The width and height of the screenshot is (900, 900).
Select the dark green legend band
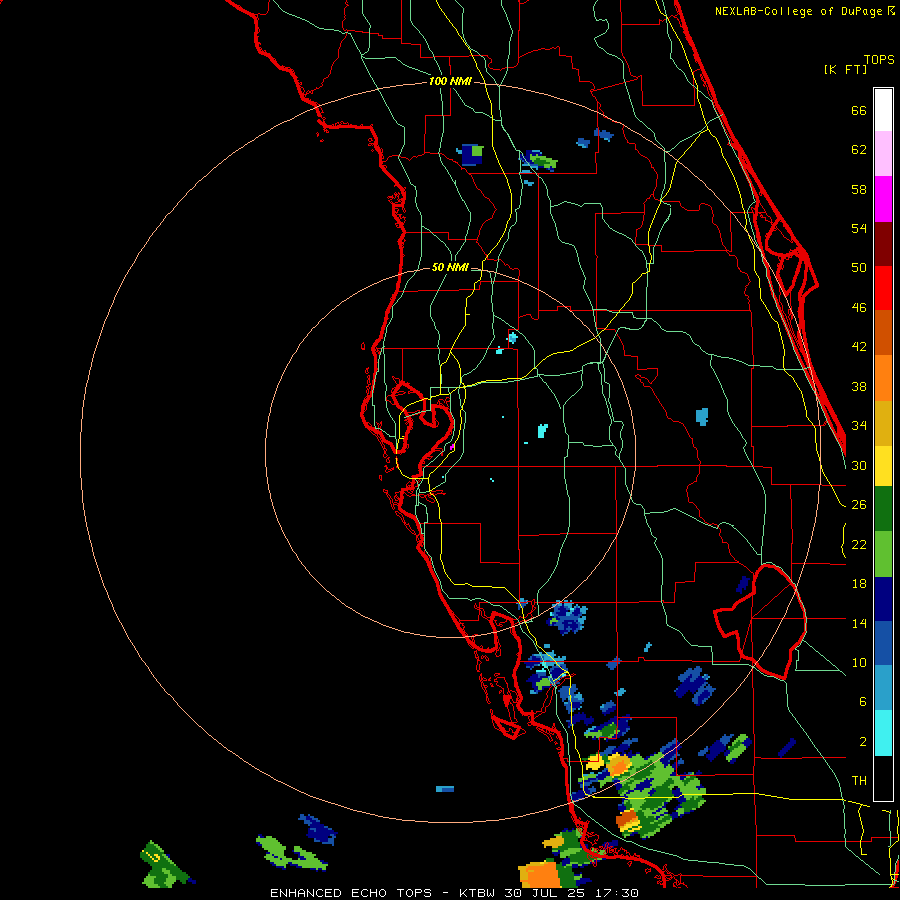[883, 509]
